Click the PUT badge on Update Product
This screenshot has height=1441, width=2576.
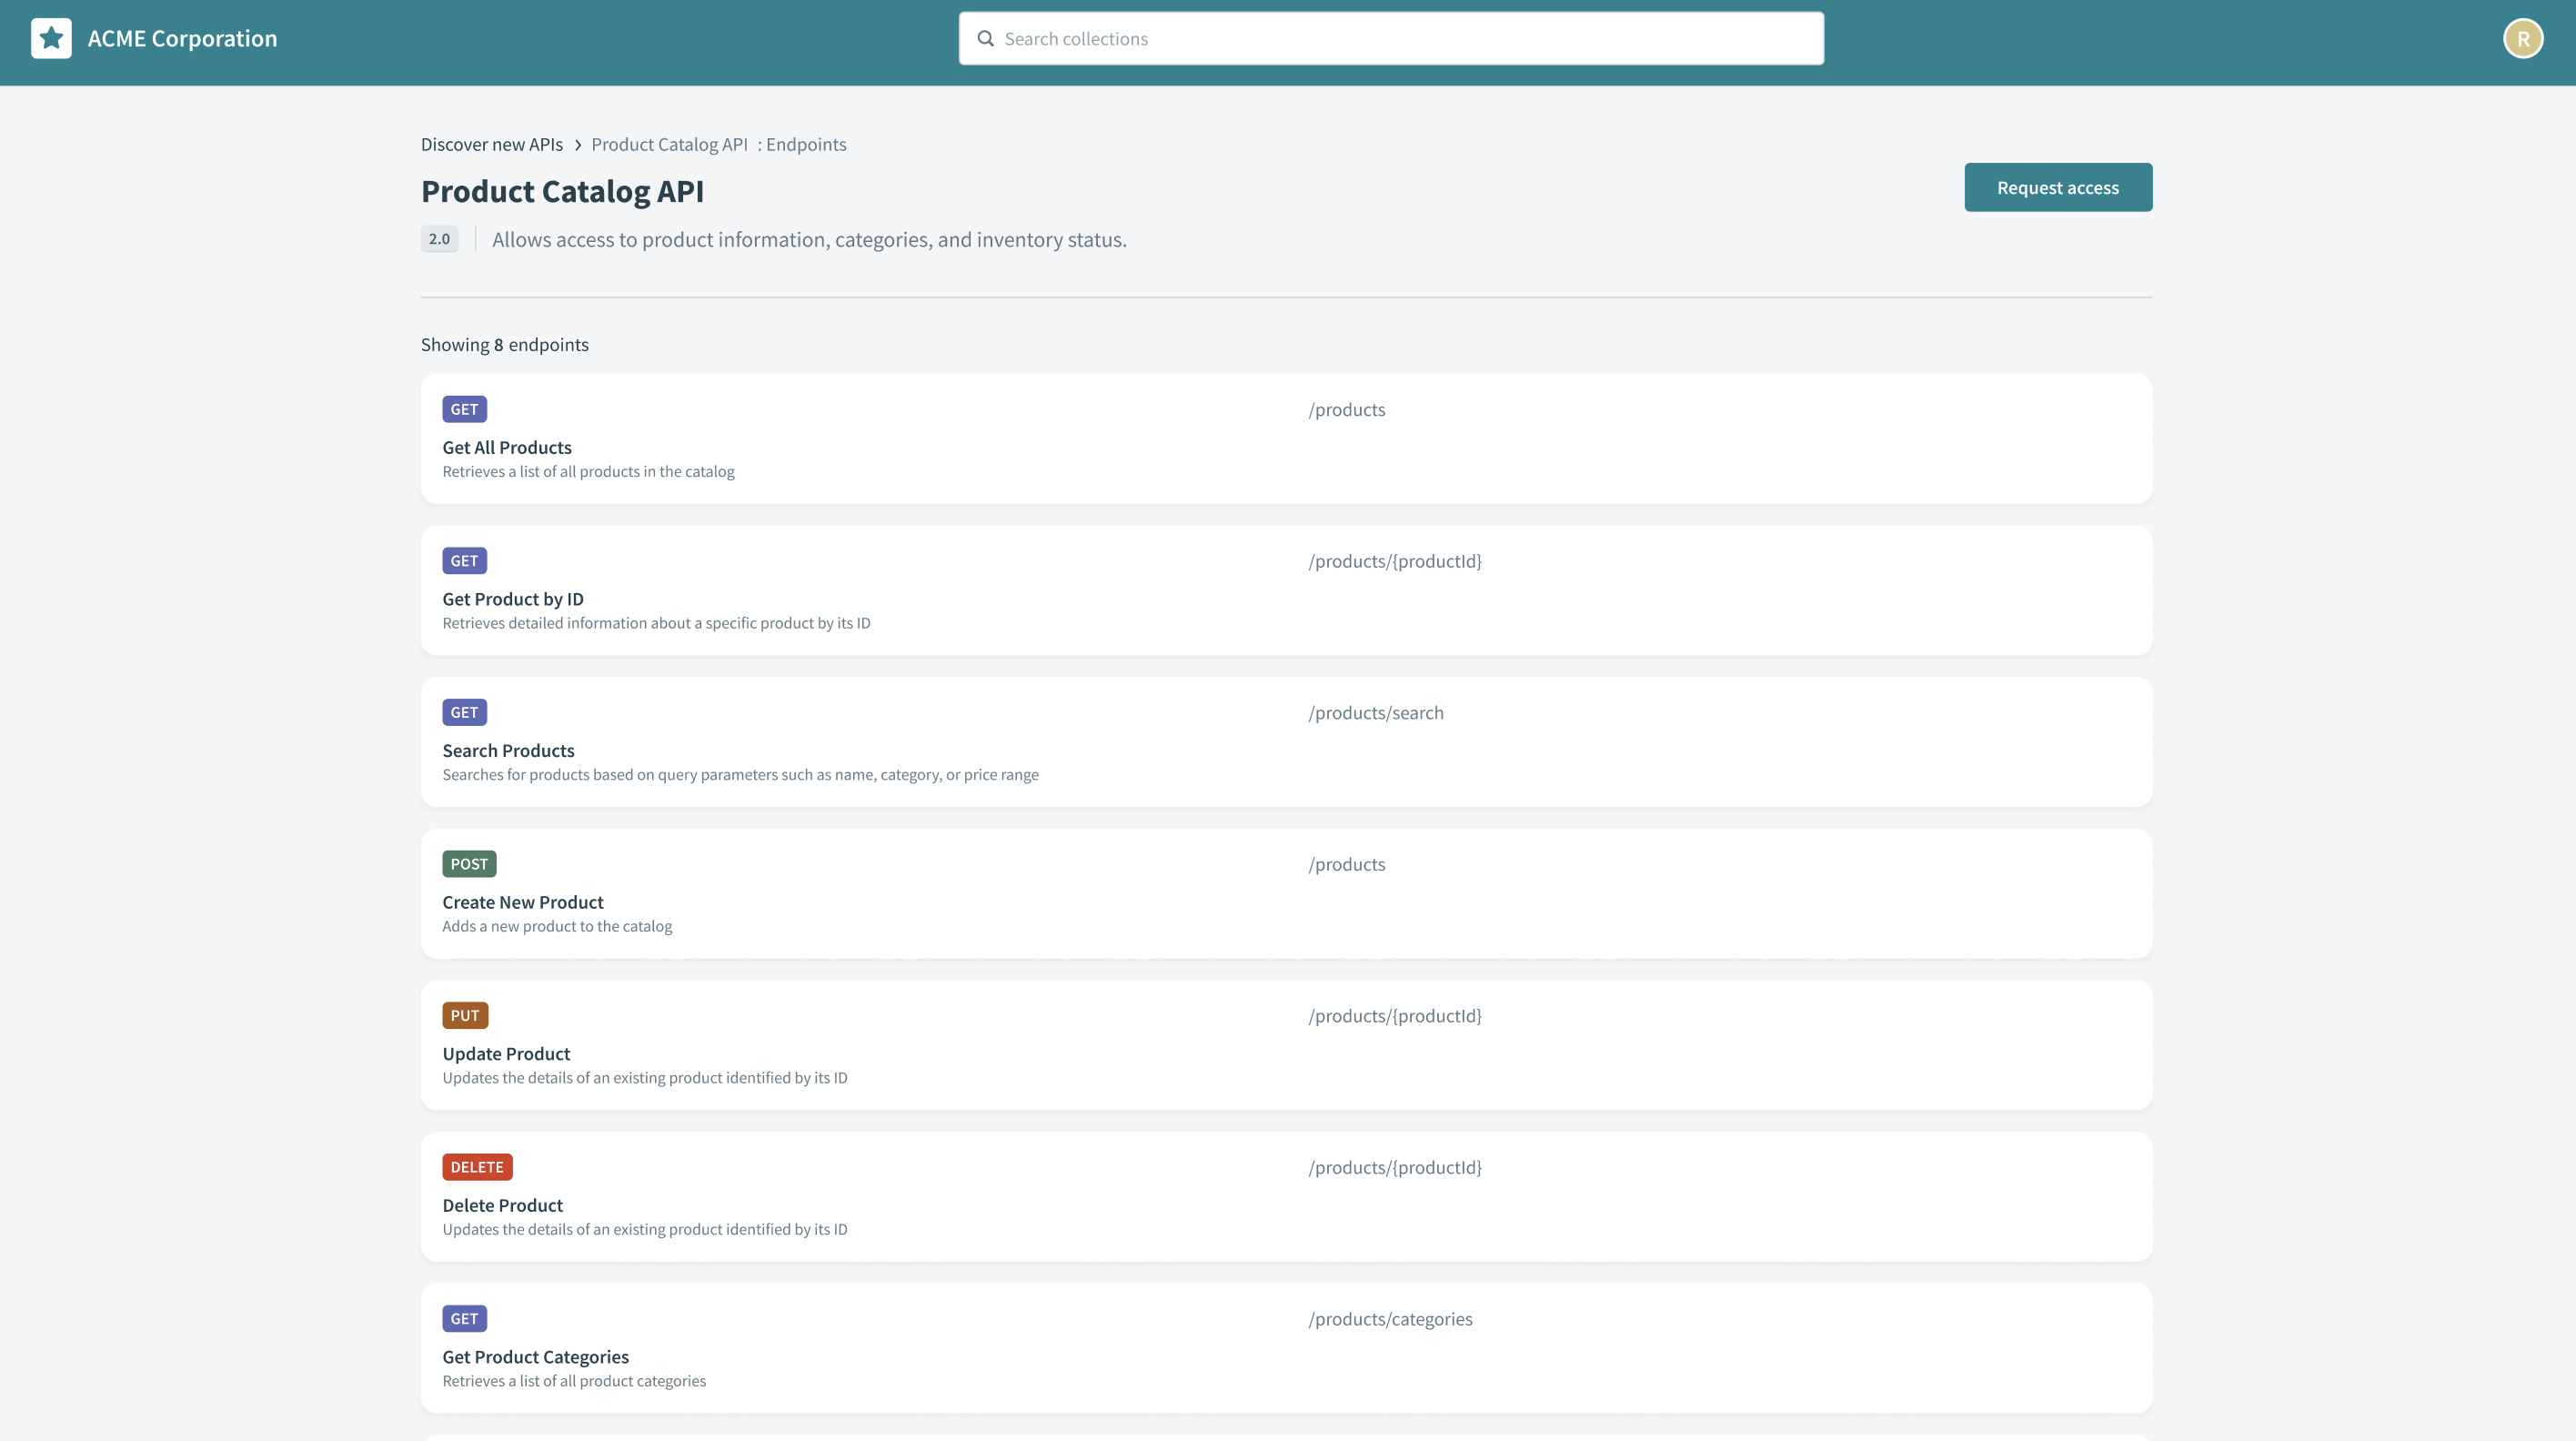point(465,1015)
